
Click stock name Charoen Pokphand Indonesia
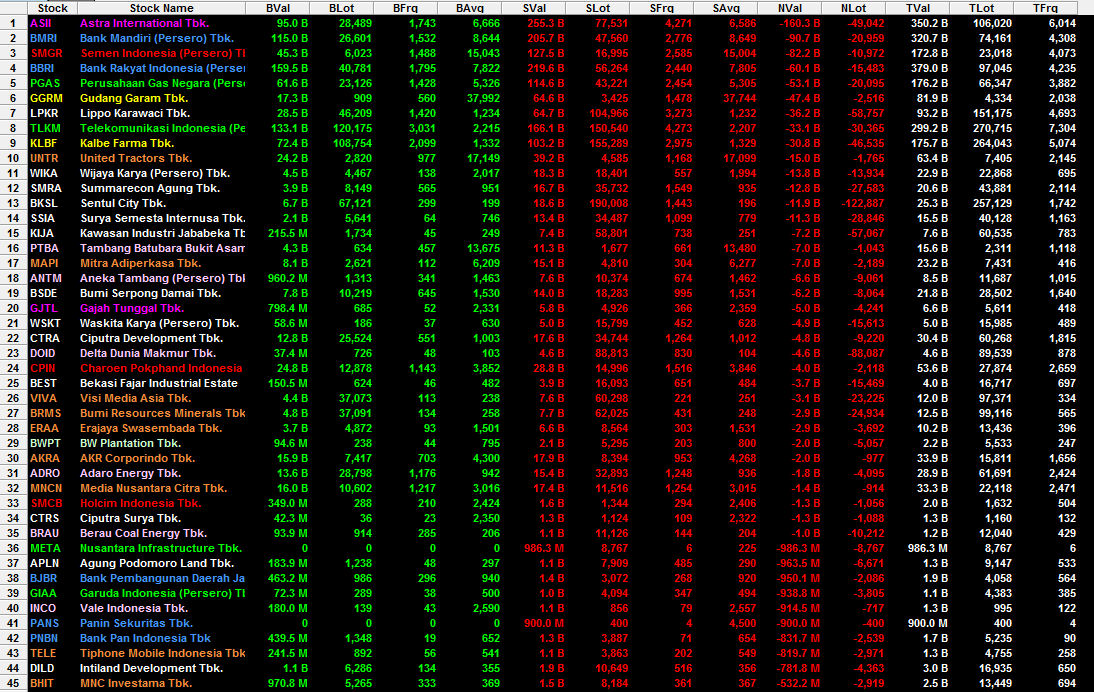(161, 368)
